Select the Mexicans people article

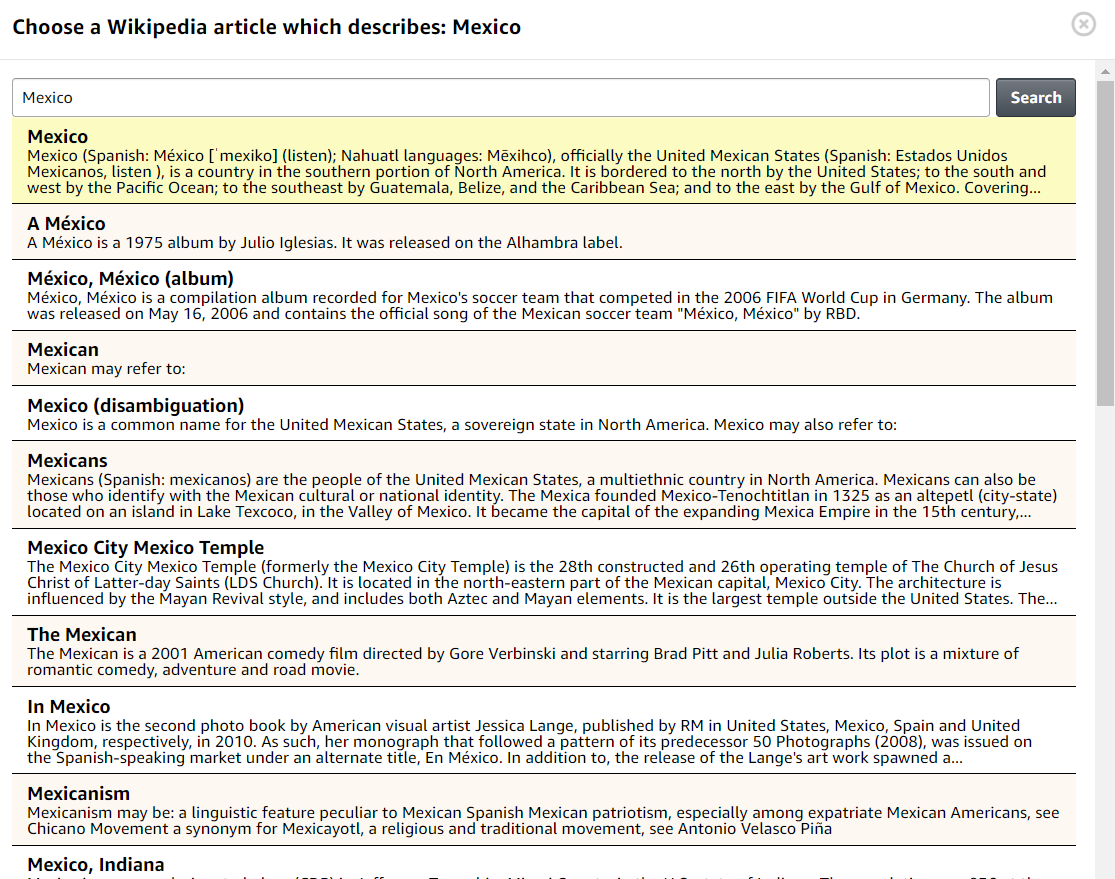pyautogui.click(x=67, y=461)
